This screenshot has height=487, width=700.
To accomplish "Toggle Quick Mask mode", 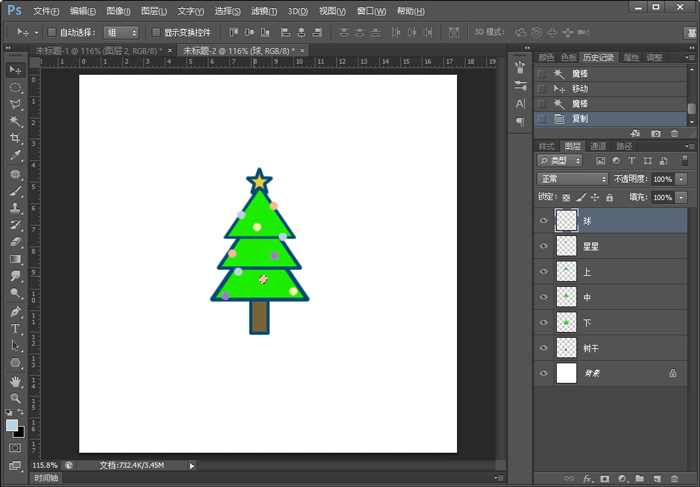I will [15, 448].
